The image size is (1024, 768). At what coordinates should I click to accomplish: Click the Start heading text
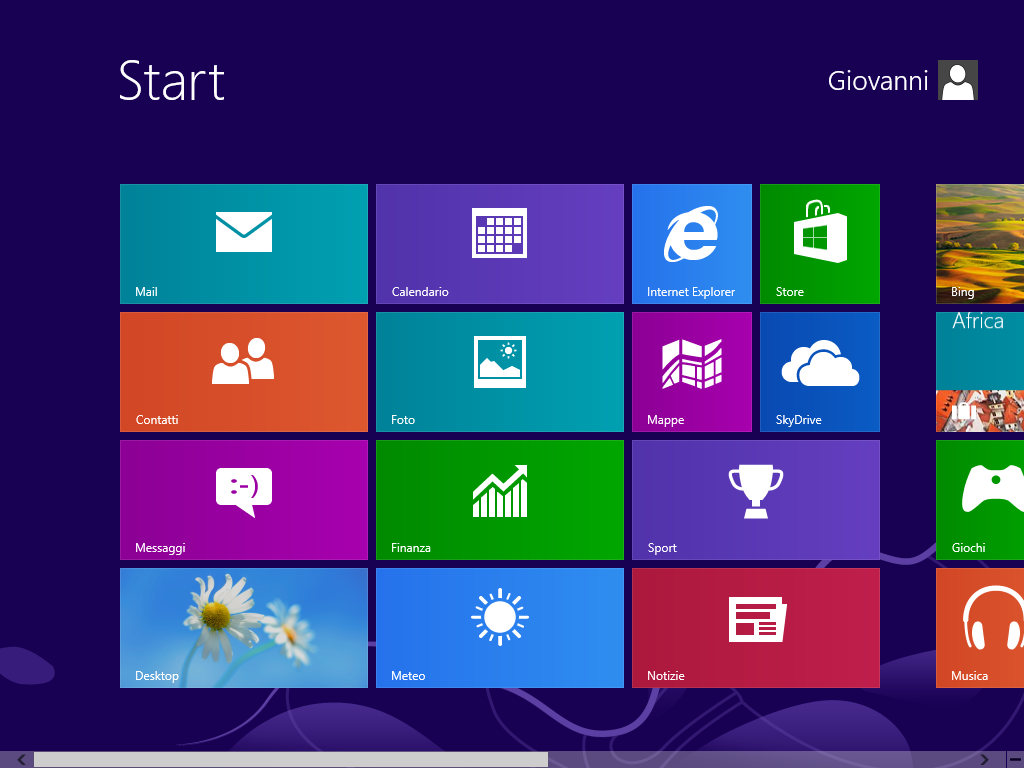click(x=172, y=81)
